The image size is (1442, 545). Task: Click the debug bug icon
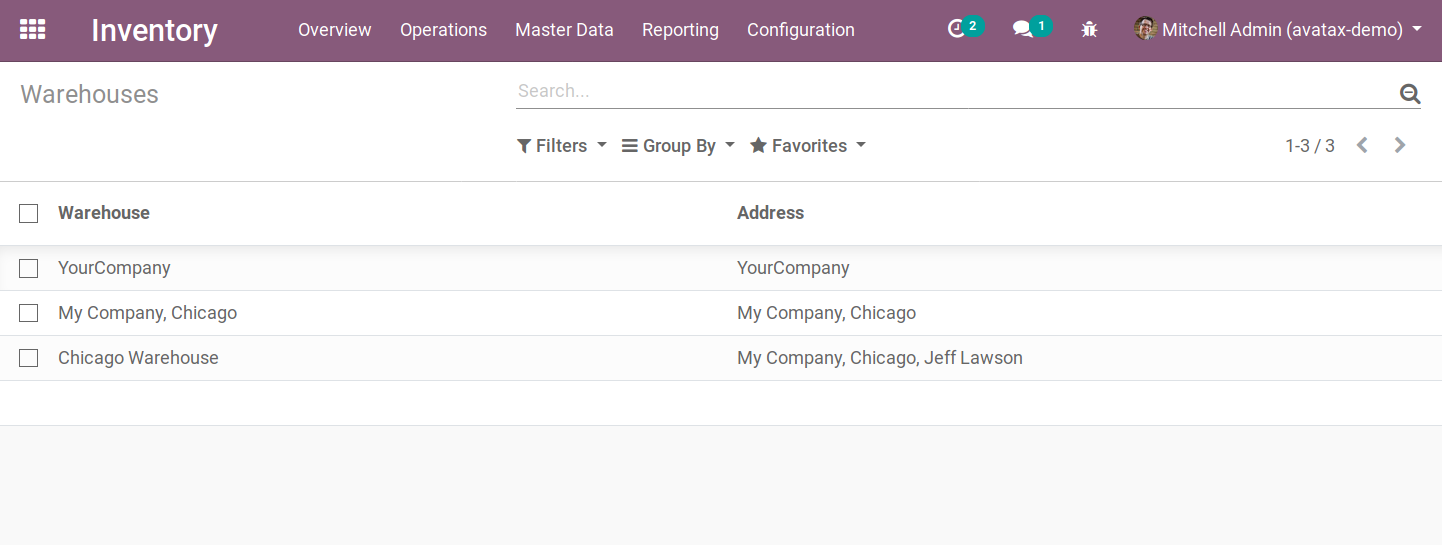click(1089, 30)
